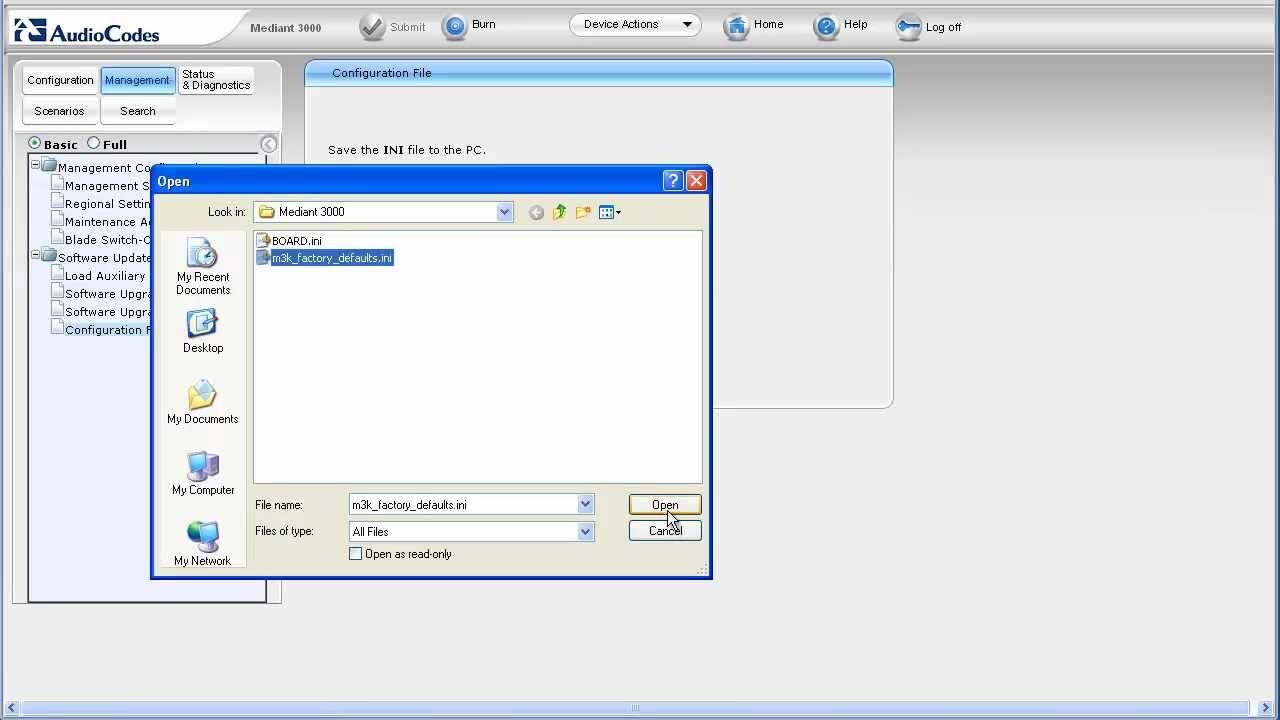
Task: Switch to the Status & Diagnostics tab
Action: pyautogui.click(x=216, y=80)
